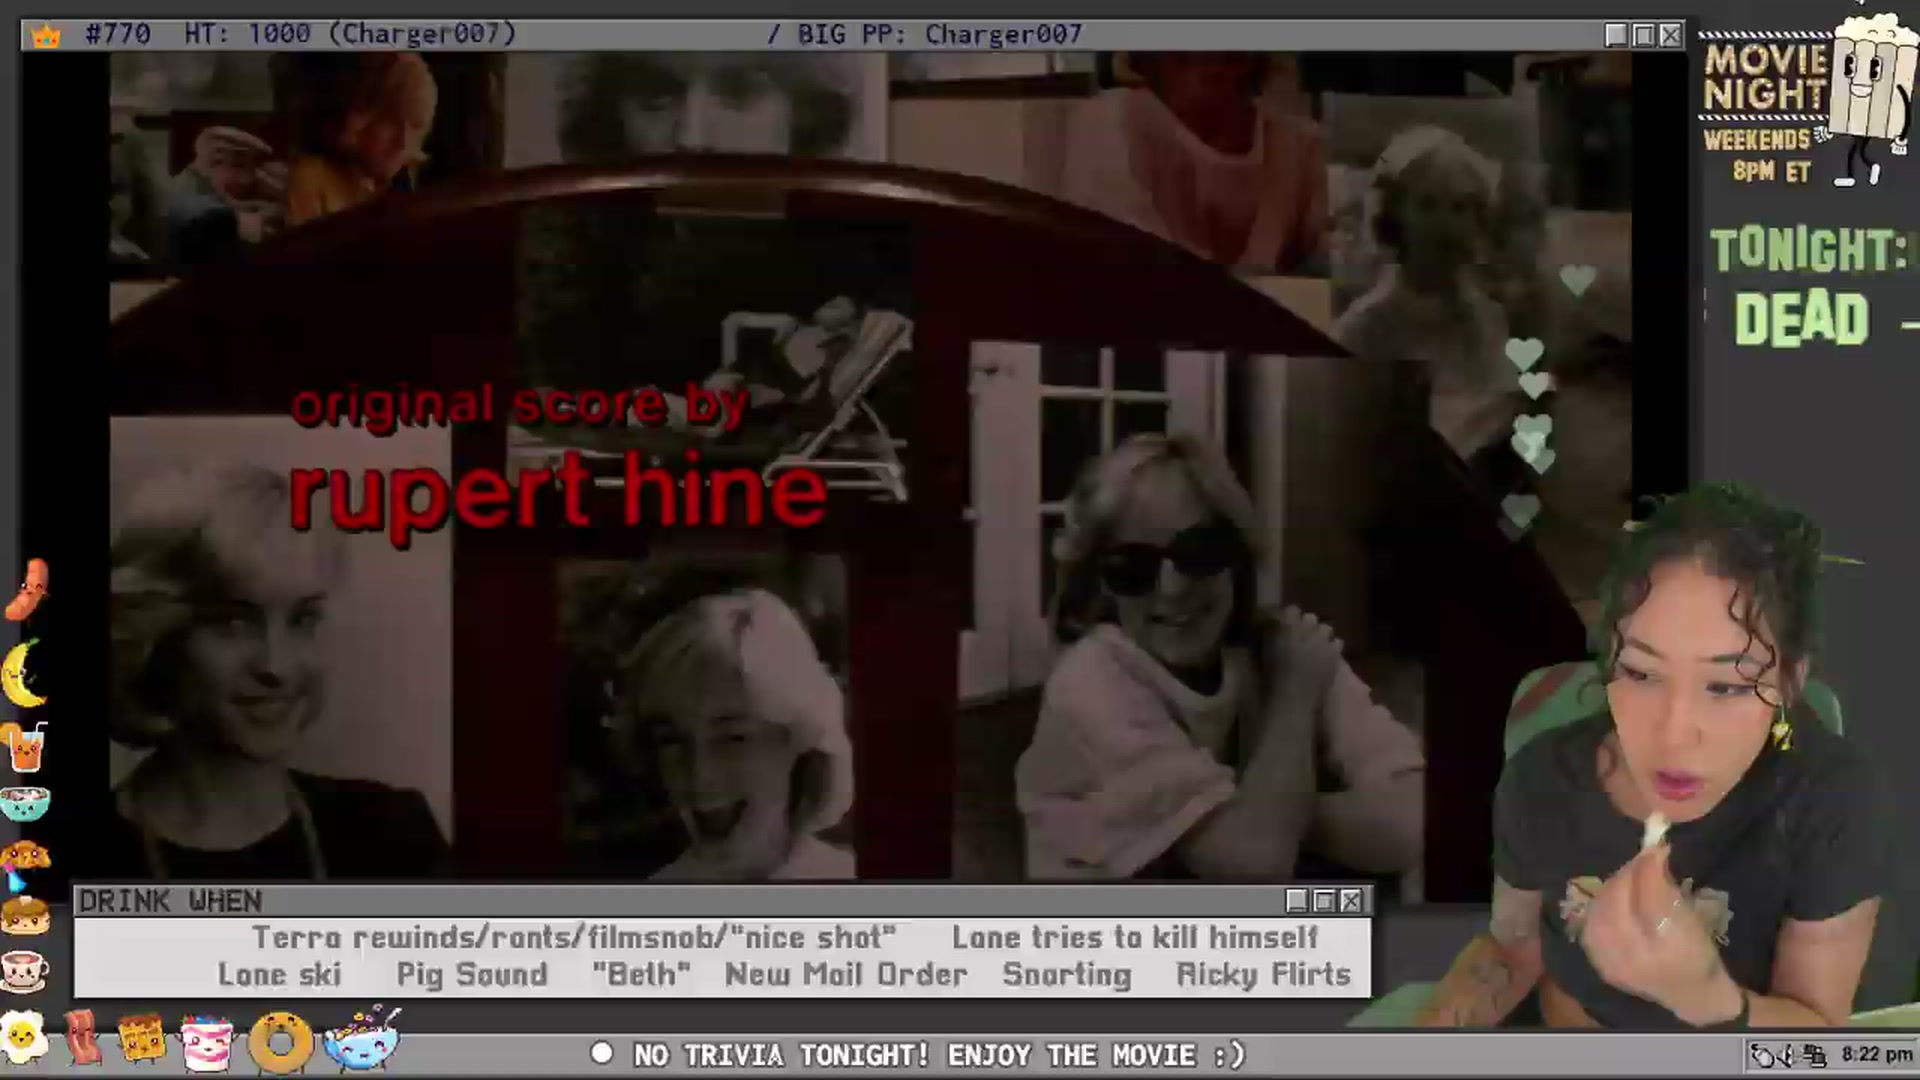Click the bacon strip emote icon

tap(83, 1037)
